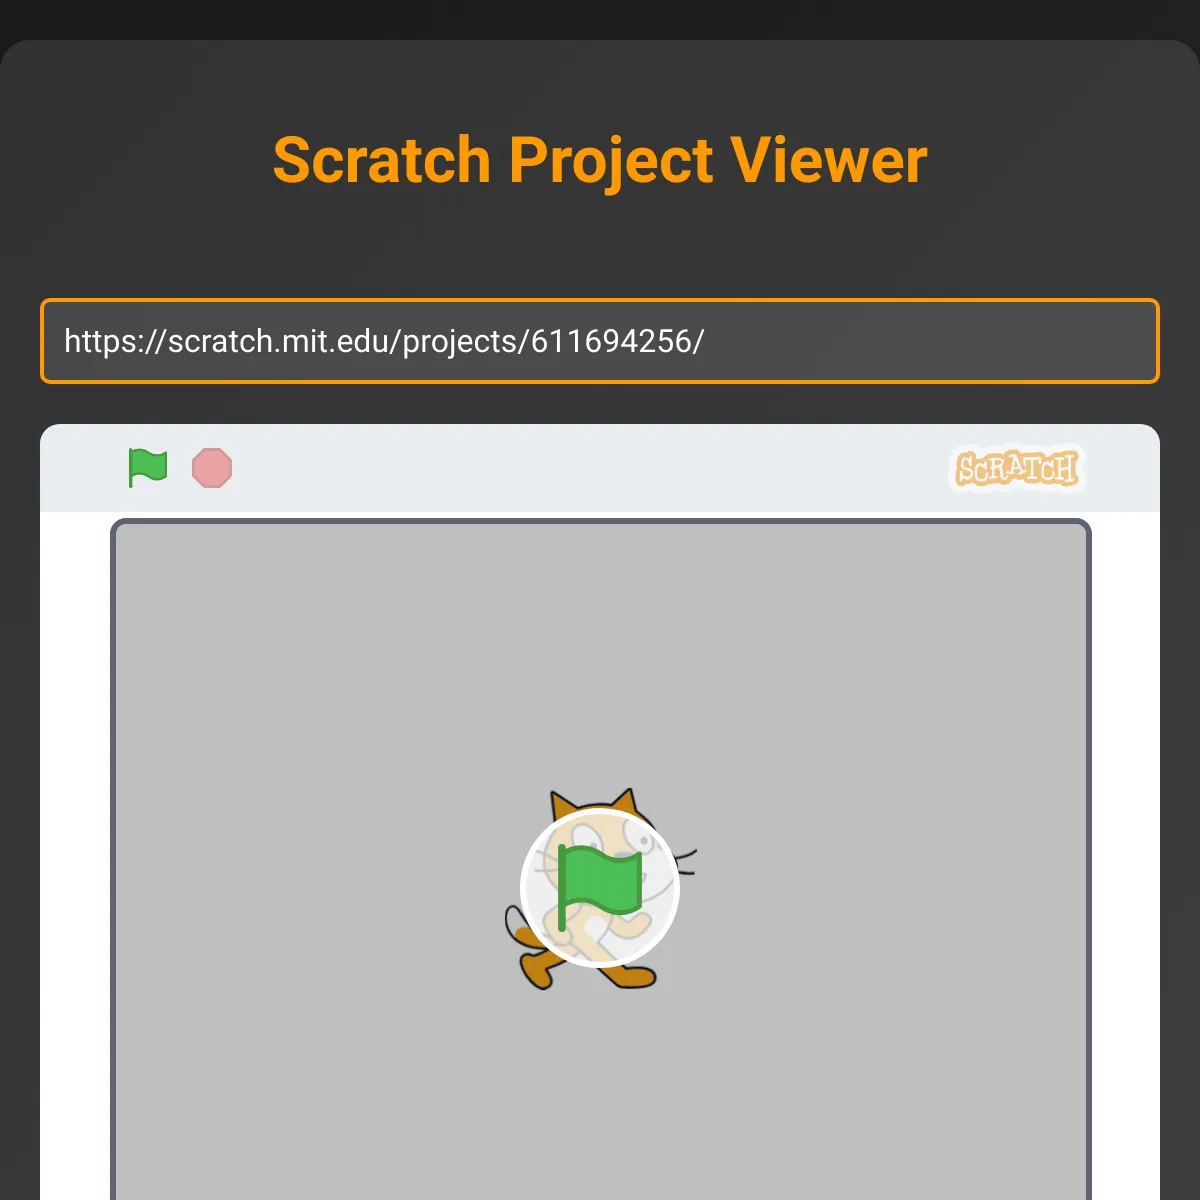Viewport: 1200px width, 1200px height.
Task: Stop the project with the red octagon
Action: pyautogui.click(x=212, y=468)
